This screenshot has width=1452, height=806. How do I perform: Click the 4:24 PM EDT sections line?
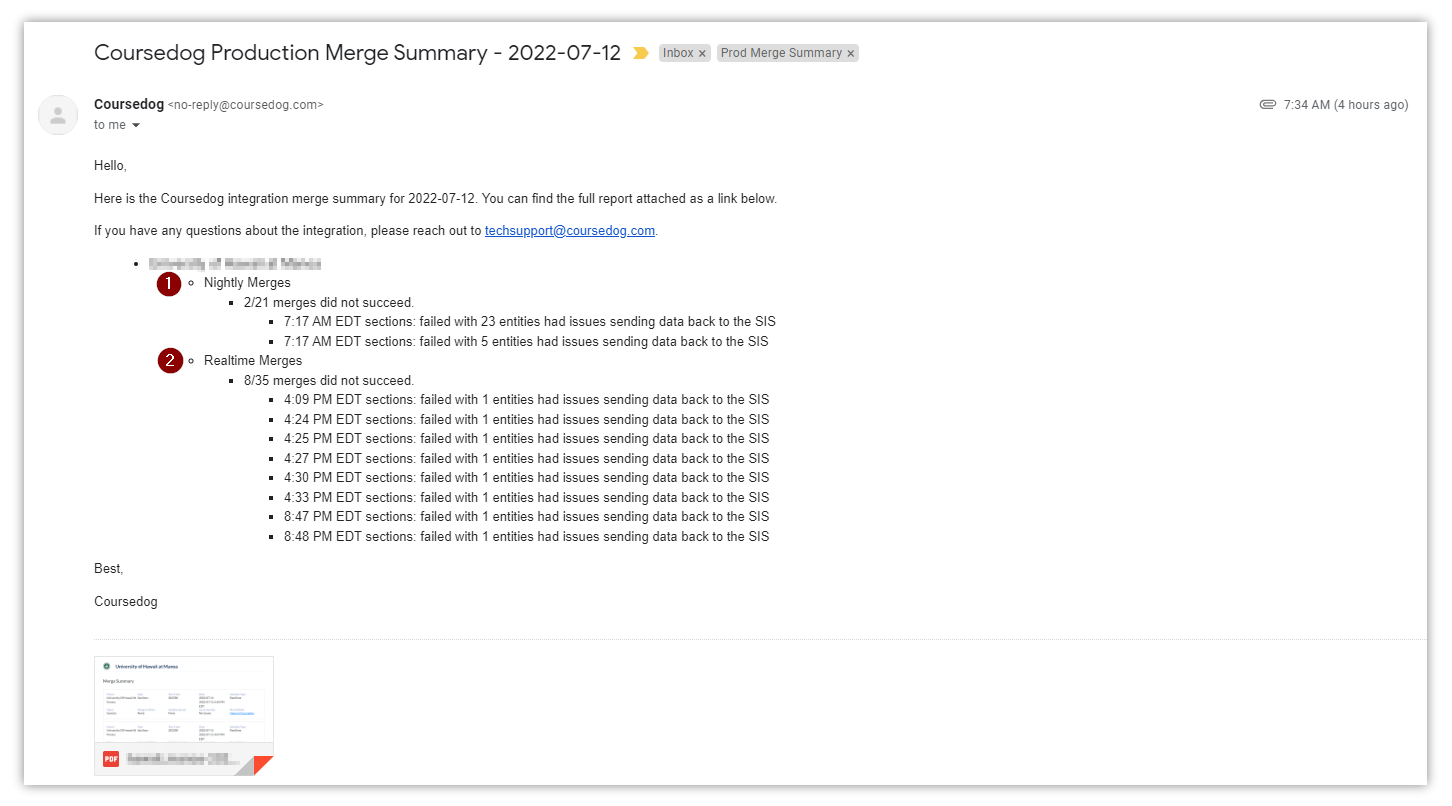point(527,420)
